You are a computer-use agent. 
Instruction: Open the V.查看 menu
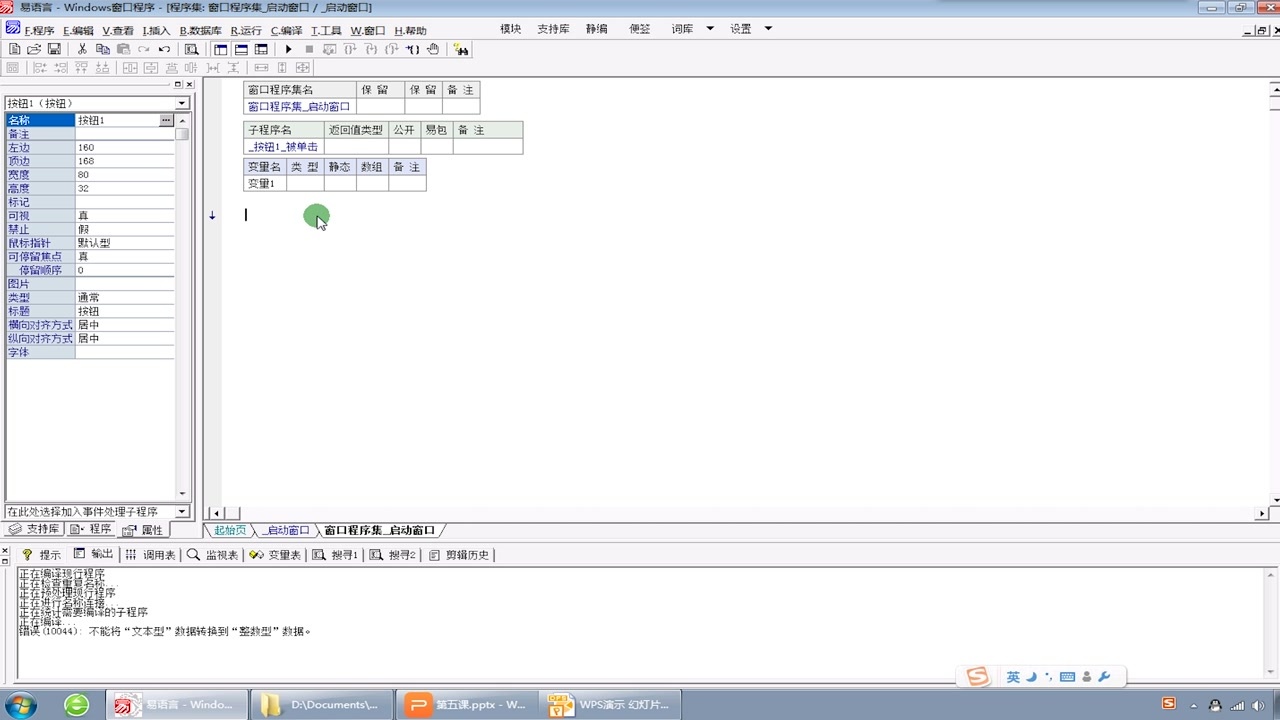click(x=118, y=31)
